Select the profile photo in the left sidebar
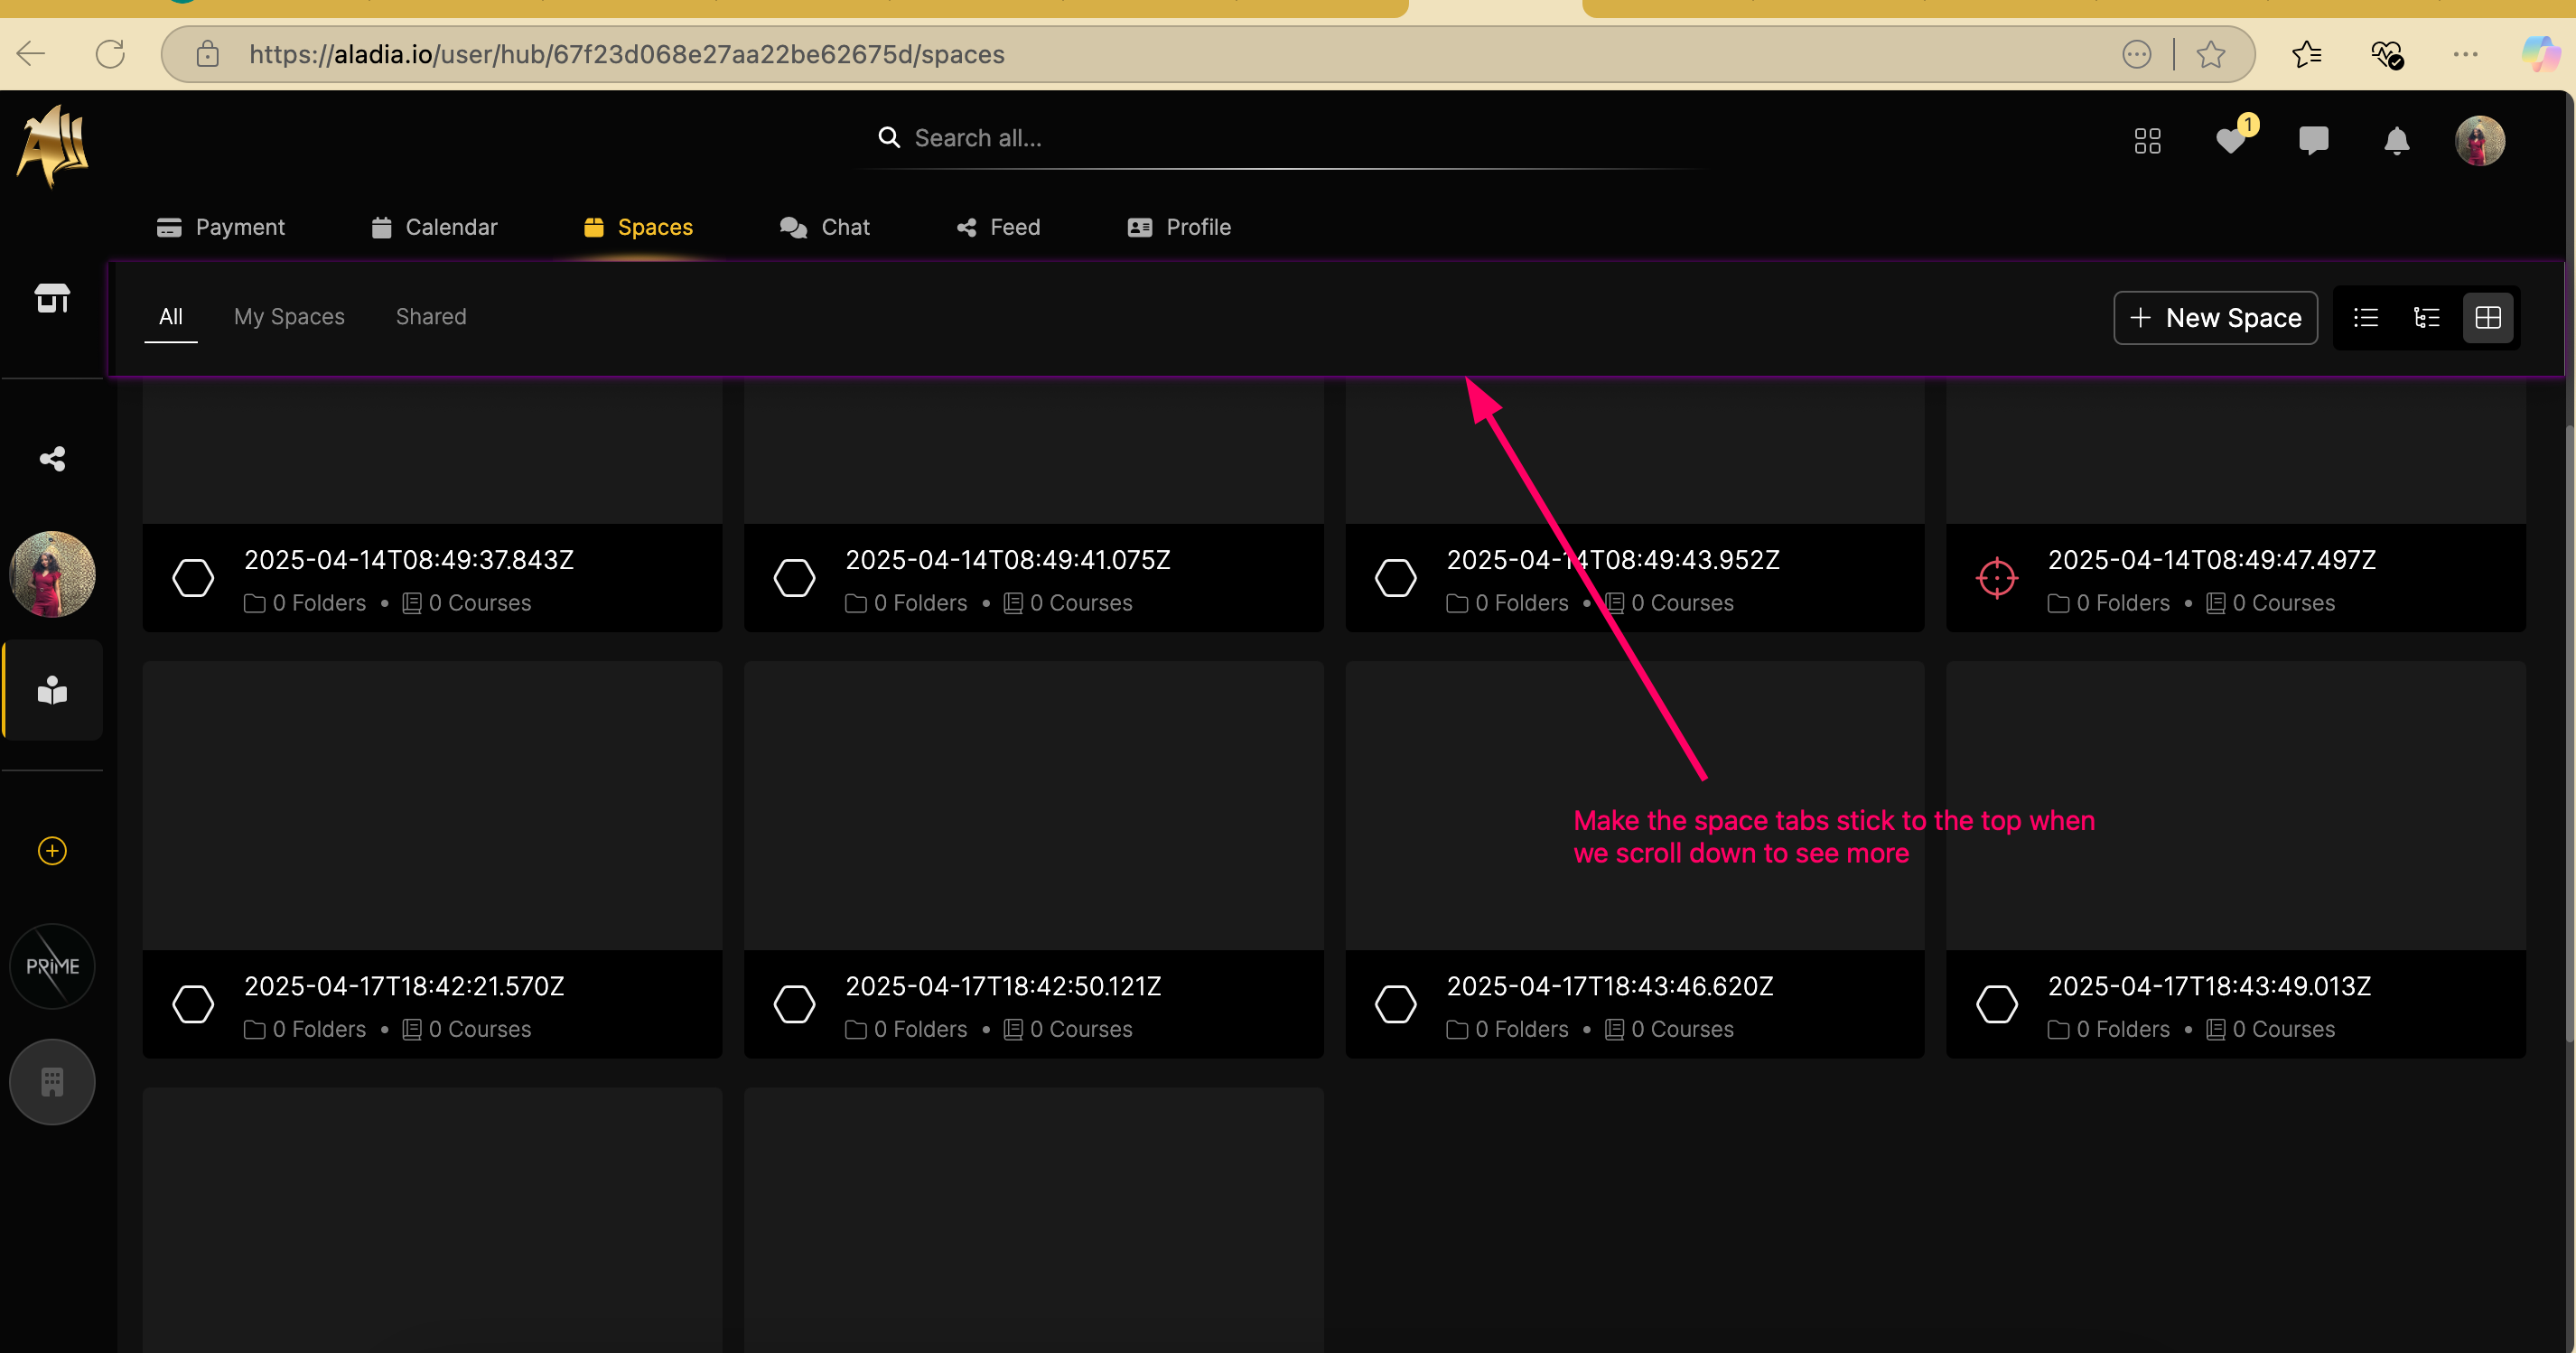 (52, 574)
